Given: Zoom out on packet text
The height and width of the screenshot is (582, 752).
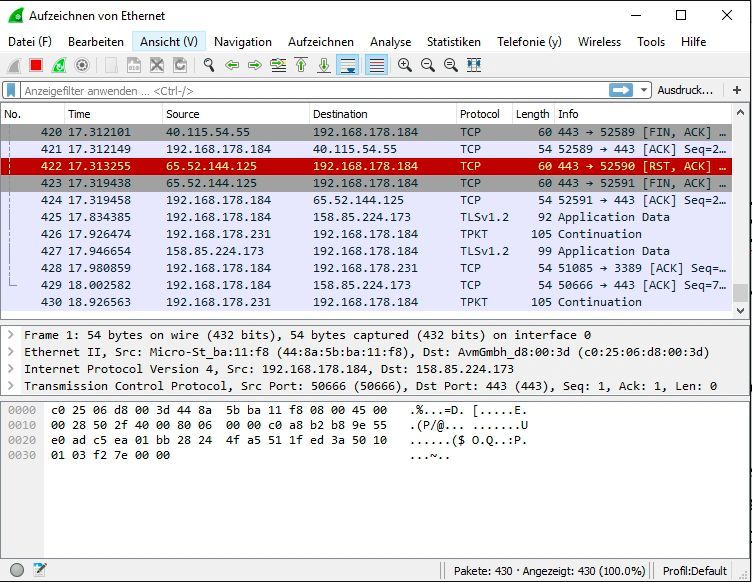Looking at the screenshot, I should (428, 65).
